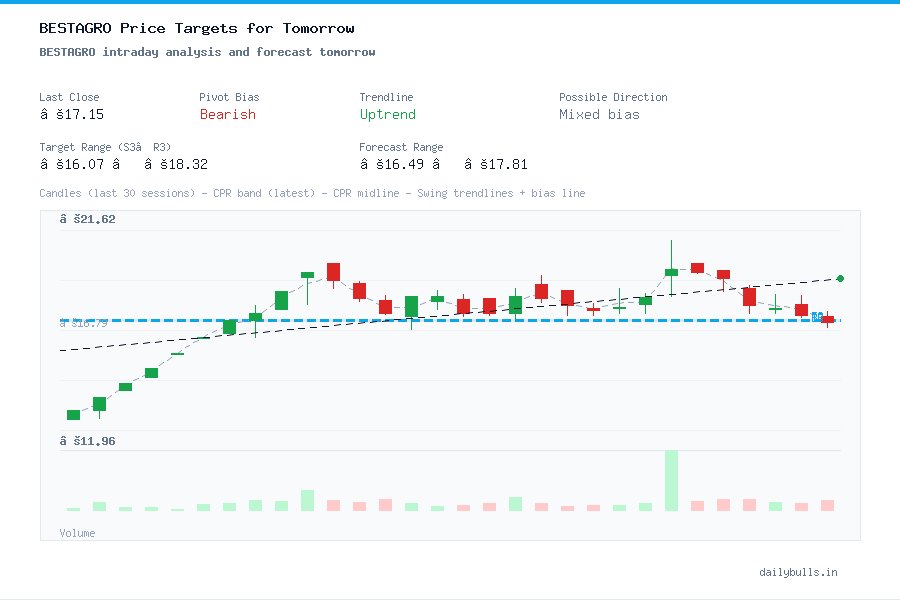Open the dailybulls.in link
The image size is (900, 600).
click(798, 572)
